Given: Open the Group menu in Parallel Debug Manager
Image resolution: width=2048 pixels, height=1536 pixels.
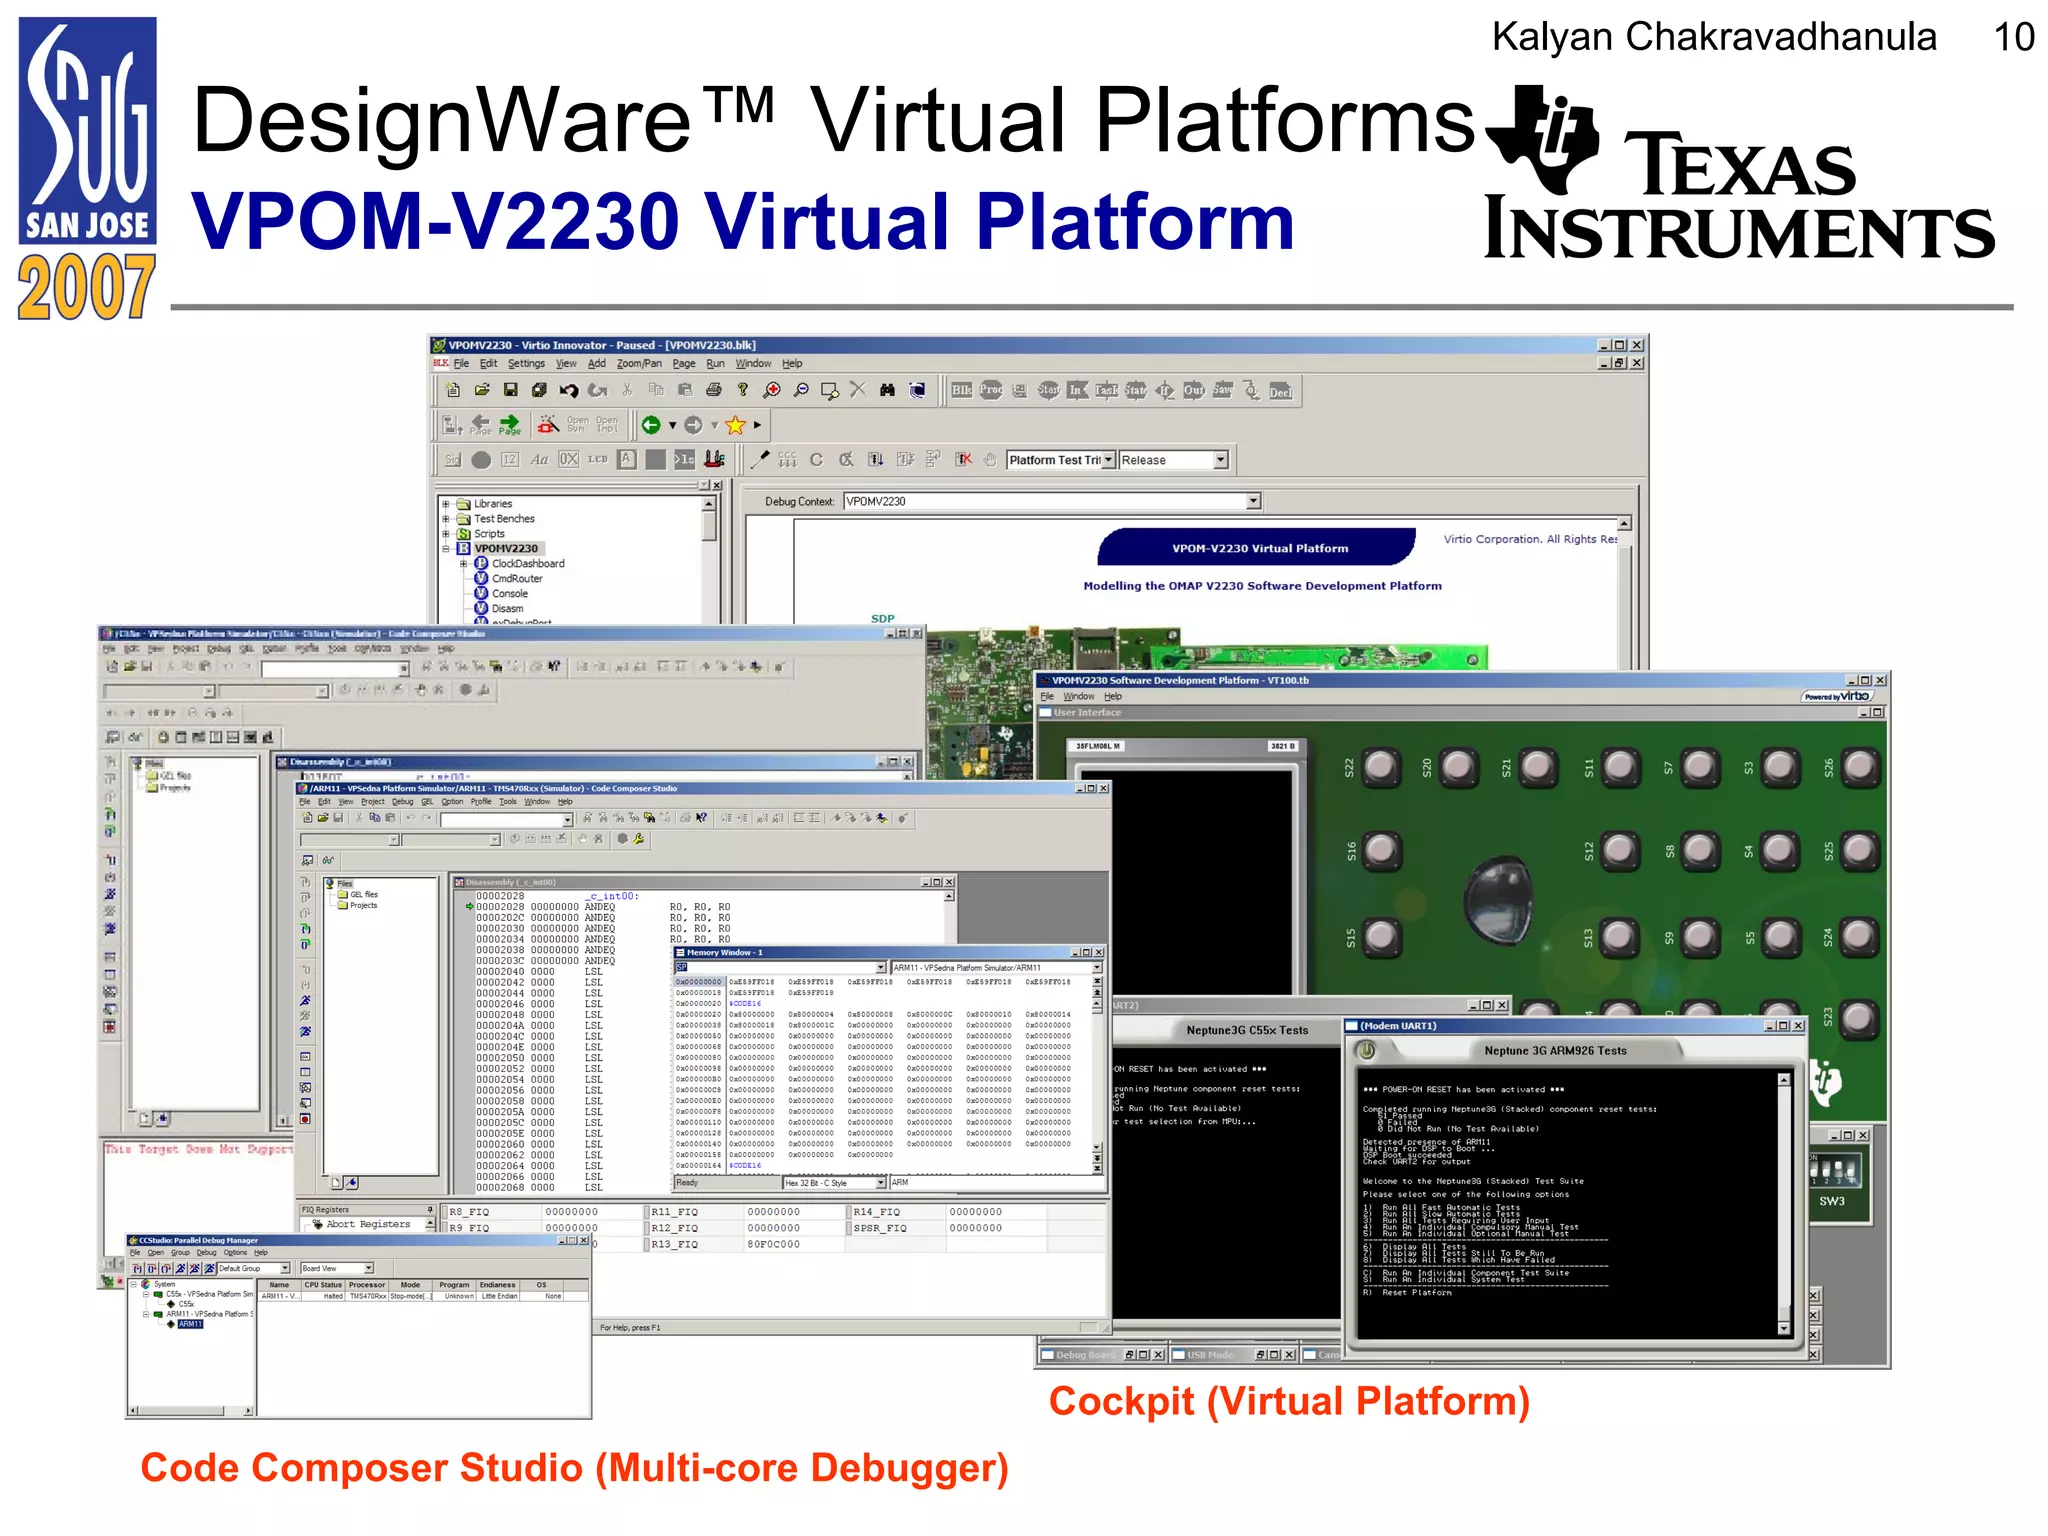Looking at the screenshot, I should point(180,1253).
